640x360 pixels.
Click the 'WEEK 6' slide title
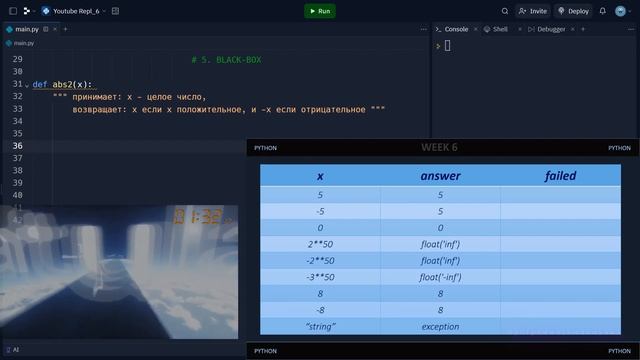pos(439,147)
